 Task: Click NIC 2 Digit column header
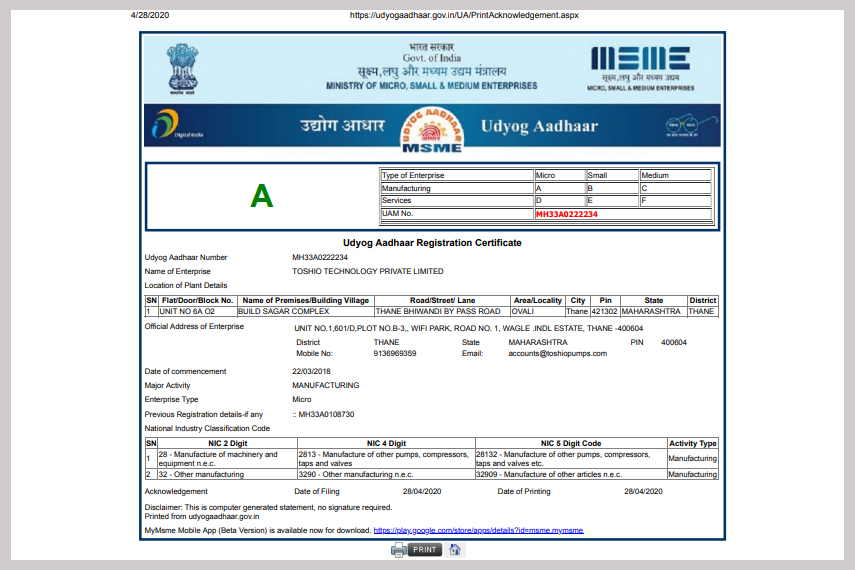pos(227,443)
